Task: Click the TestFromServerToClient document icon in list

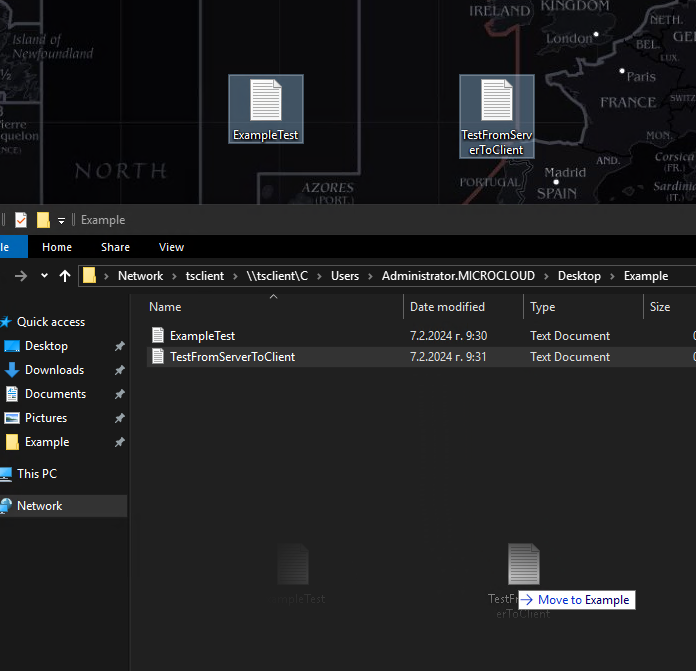Action: pyautogui.click(x=158, y=356)
